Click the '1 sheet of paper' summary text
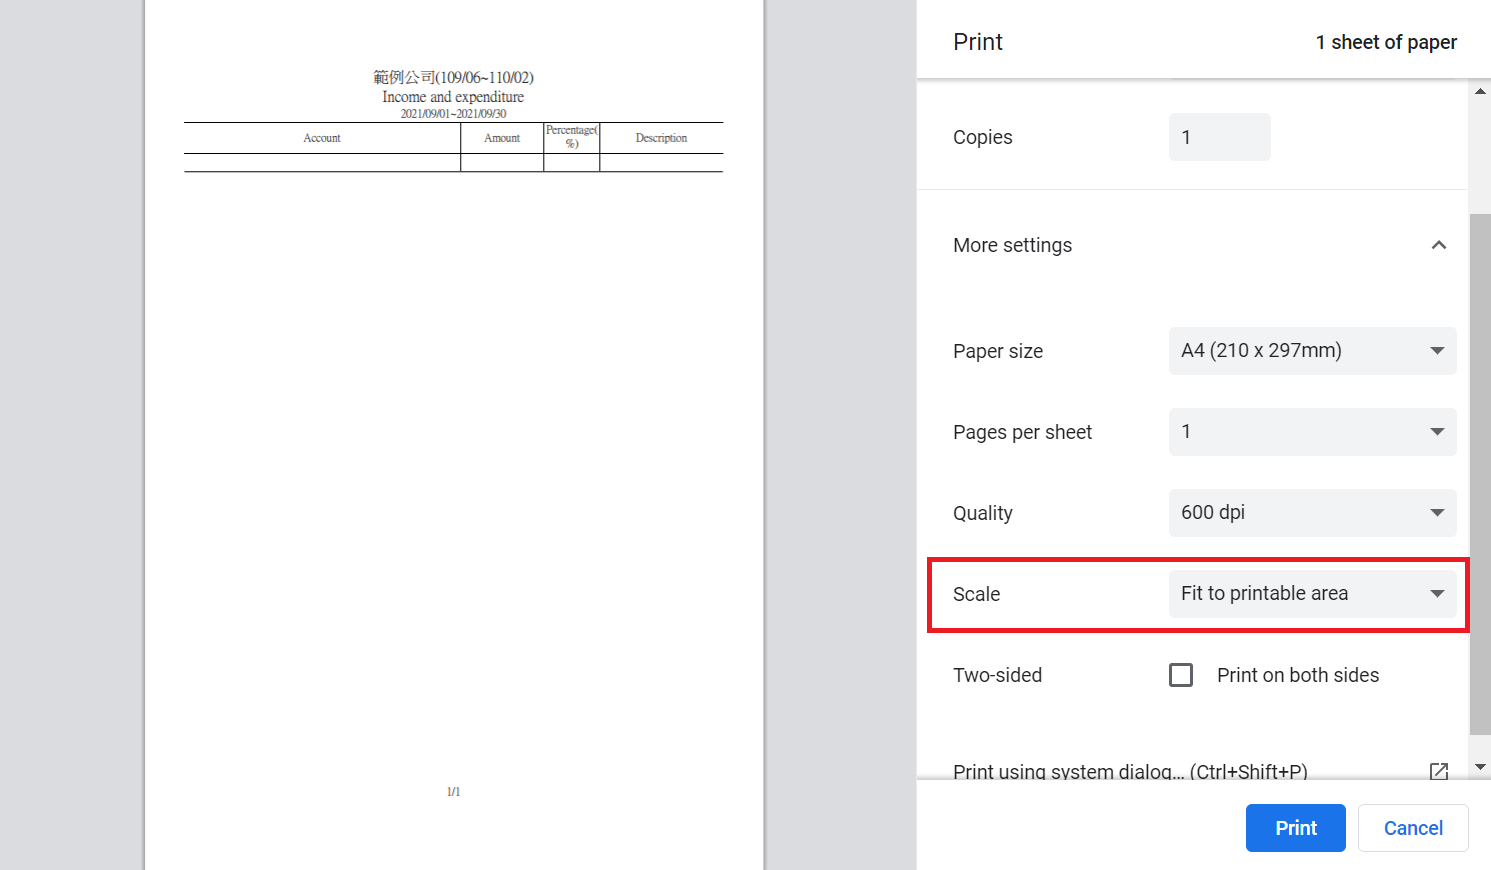 coord(1385,42)
